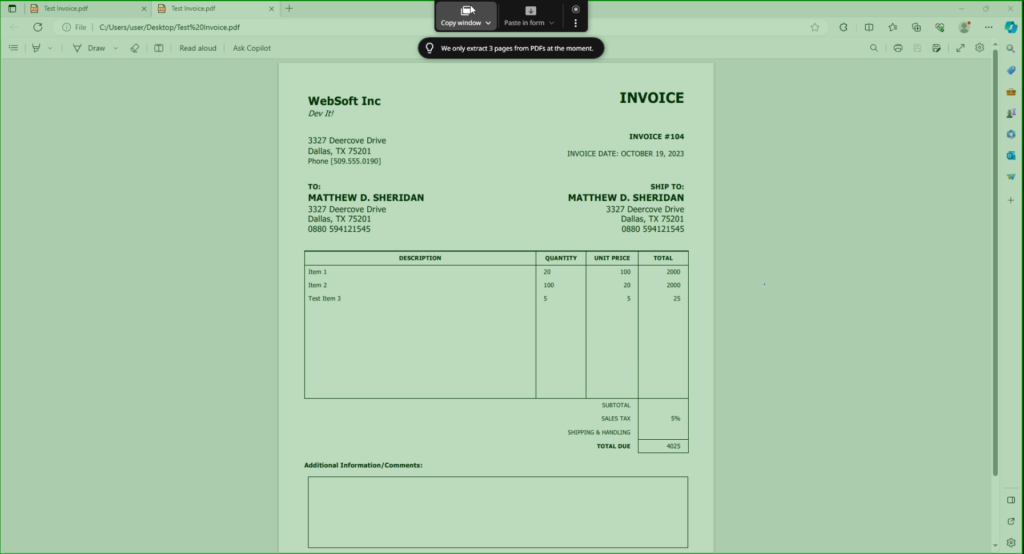Open sidebar Shopping tag icon
Image resolution: width=1024 pixels, height=554 pixels.
(x=1011, y=70)
